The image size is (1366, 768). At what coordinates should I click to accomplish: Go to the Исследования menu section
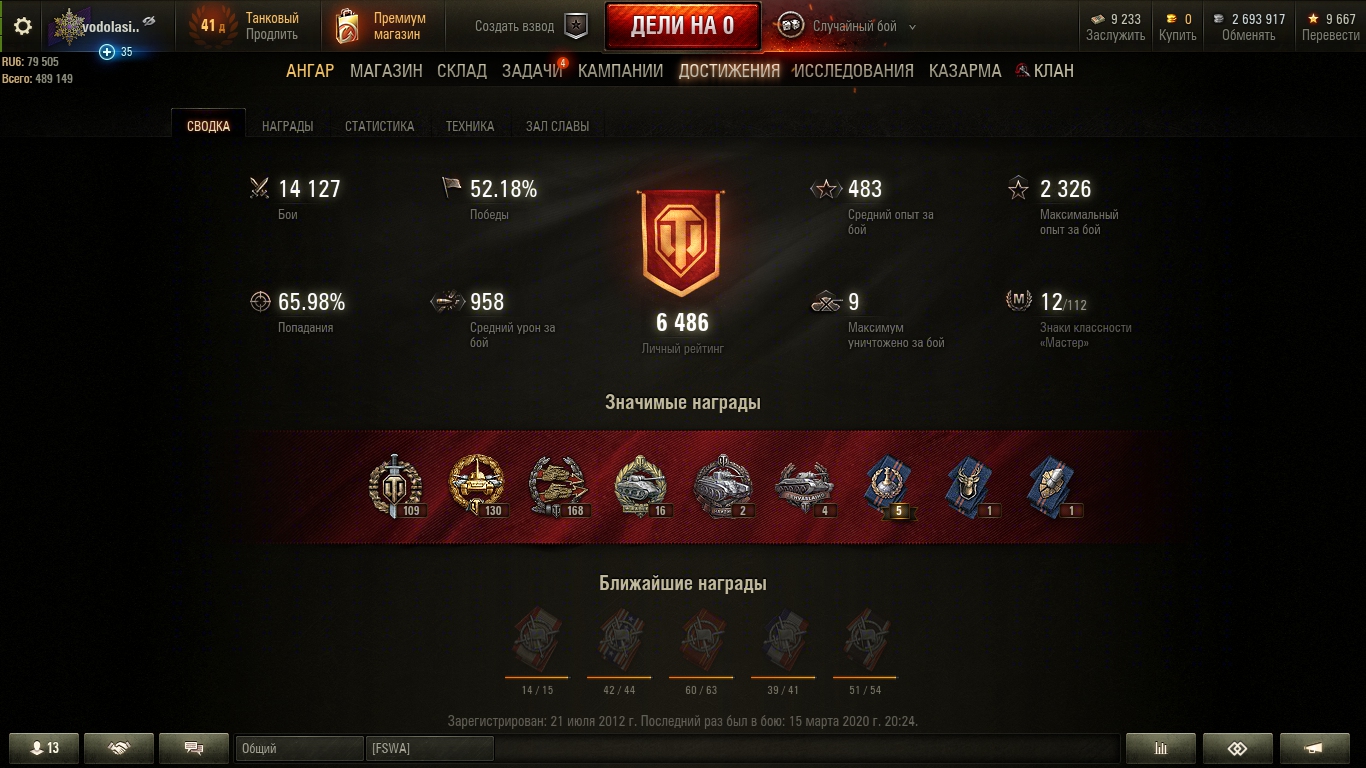coord(853,70)
